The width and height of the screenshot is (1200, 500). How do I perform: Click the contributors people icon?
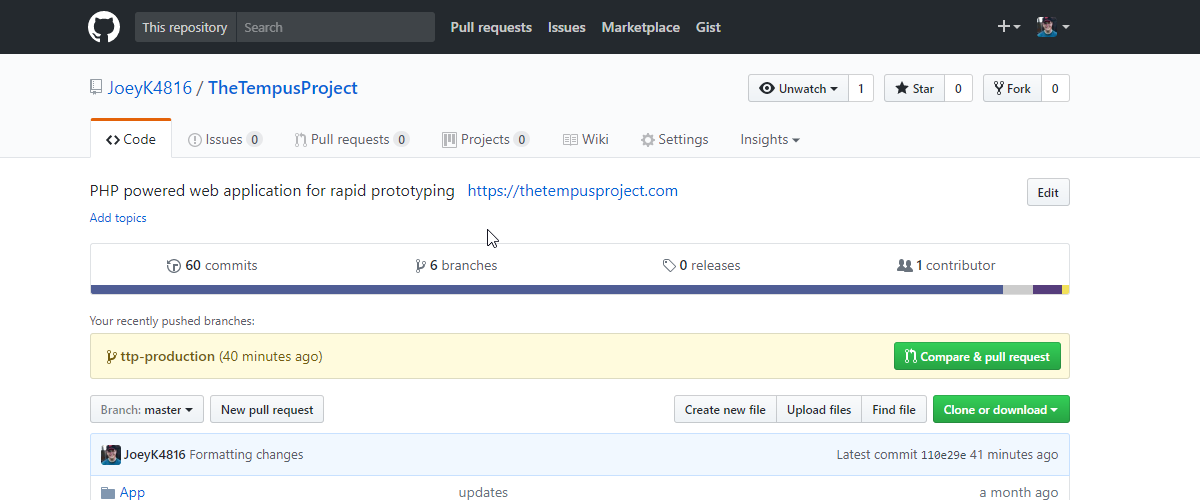pos(905,266)
